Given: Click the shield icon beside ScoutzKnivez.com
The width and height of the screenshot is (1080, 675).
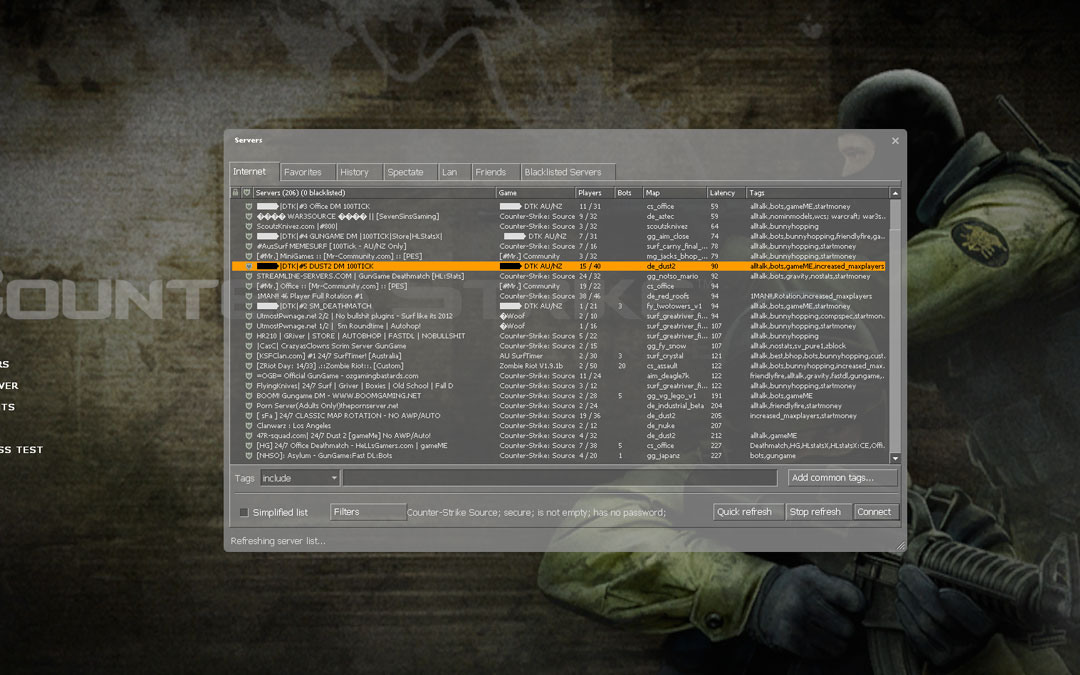Looking at the screenshot, I should click(249, 226).
